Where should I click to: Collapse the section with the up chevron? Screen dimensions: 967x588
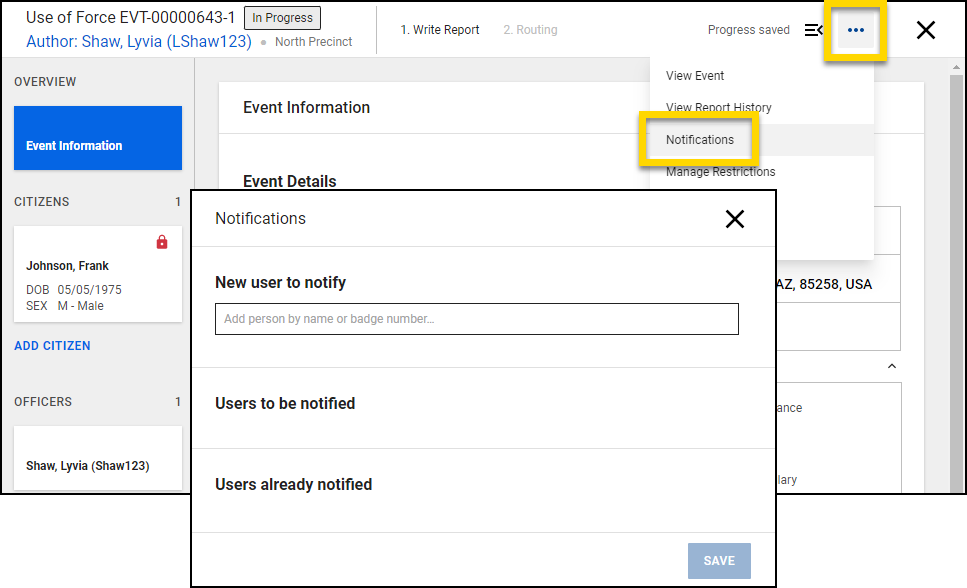point(891,367)
